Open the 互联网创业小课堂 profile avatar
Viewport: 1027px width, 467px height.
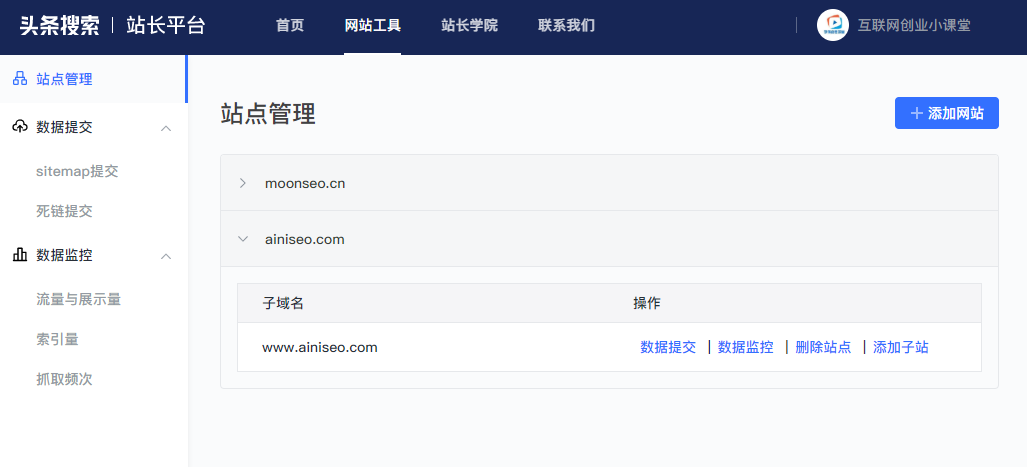point(832,26)
